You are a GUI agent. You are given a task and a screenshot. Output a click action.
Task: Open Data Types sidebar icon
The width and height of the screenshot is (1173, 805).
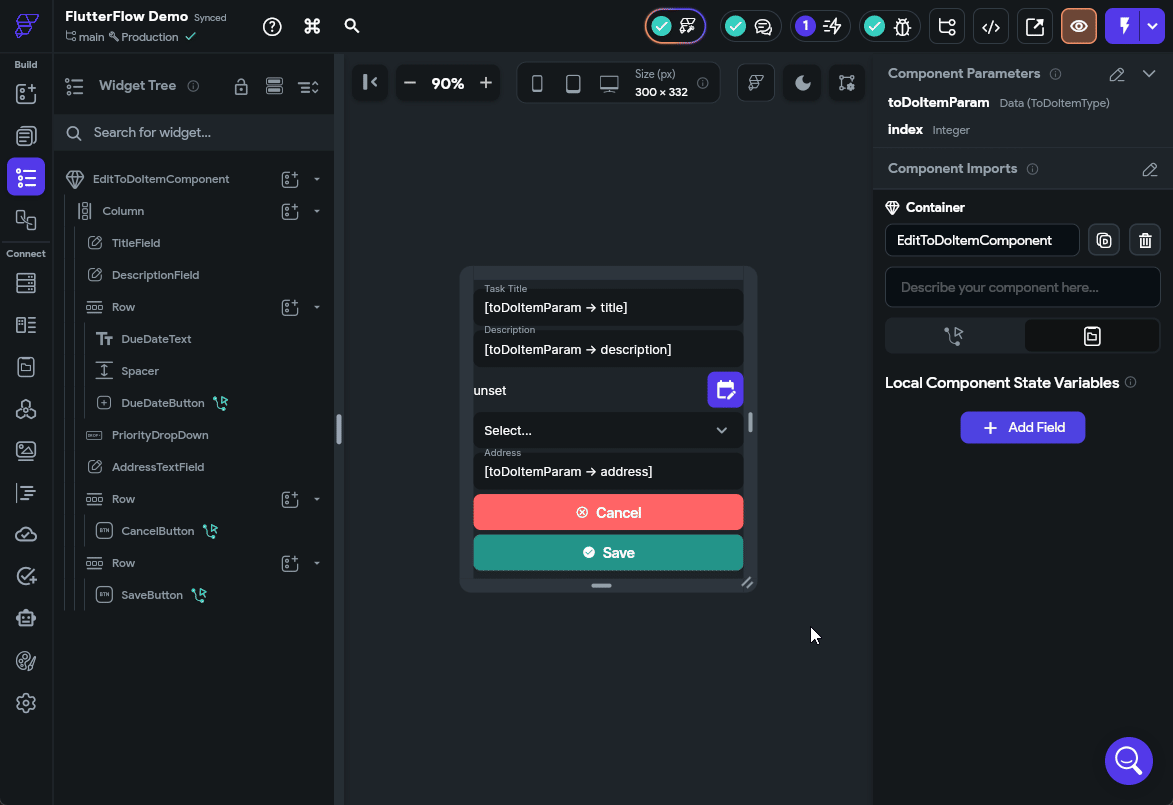click(26, 325)
